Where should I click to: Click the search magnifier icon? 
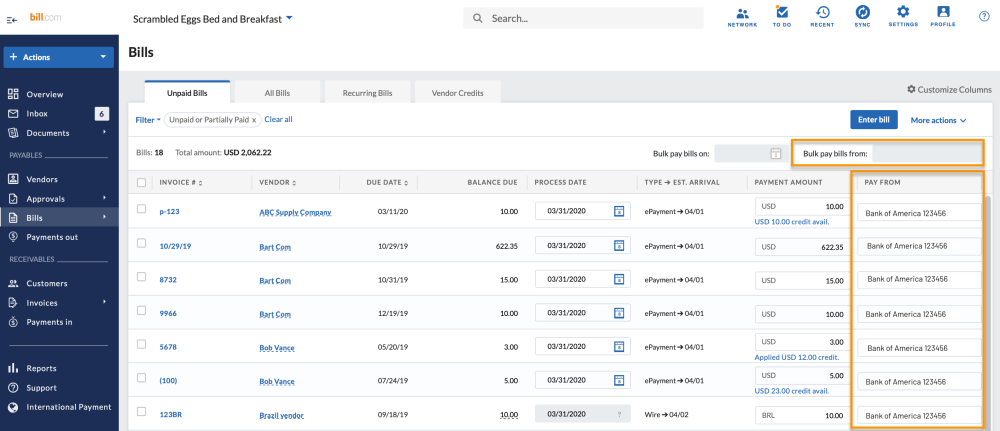pos(477,18)
